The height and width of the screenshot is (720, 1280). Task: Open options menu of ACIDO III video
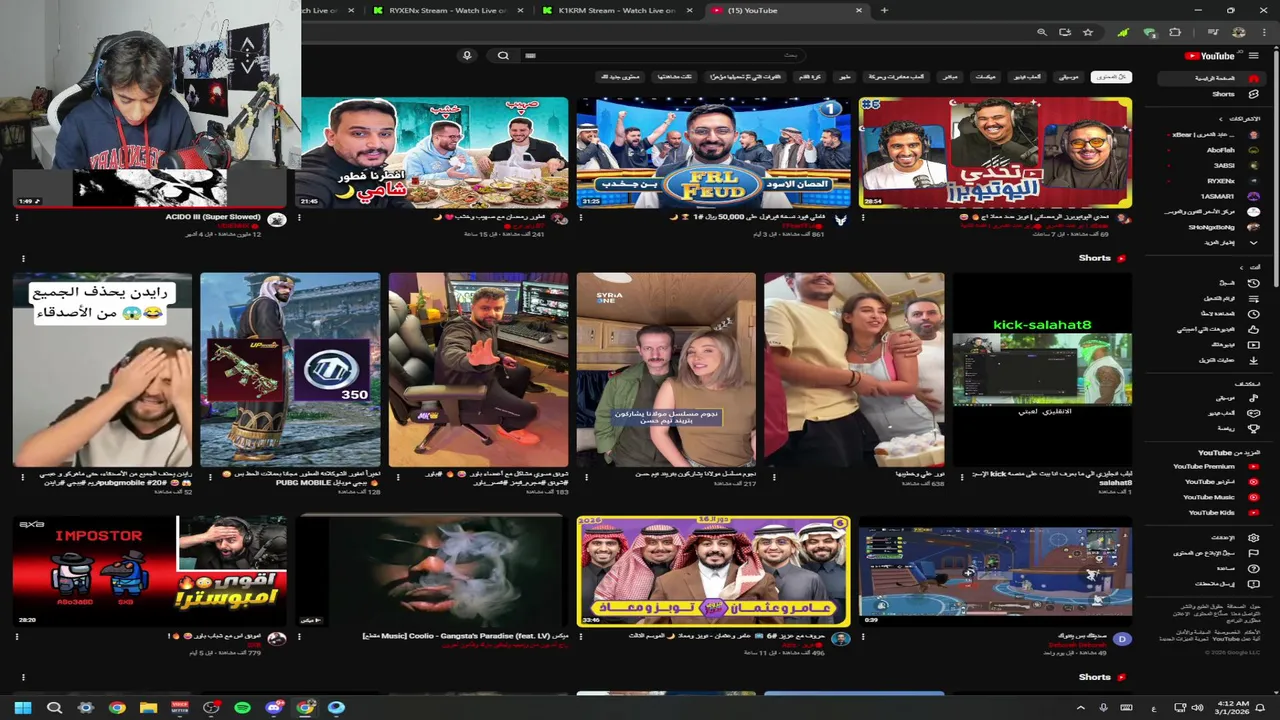[17, 217]
